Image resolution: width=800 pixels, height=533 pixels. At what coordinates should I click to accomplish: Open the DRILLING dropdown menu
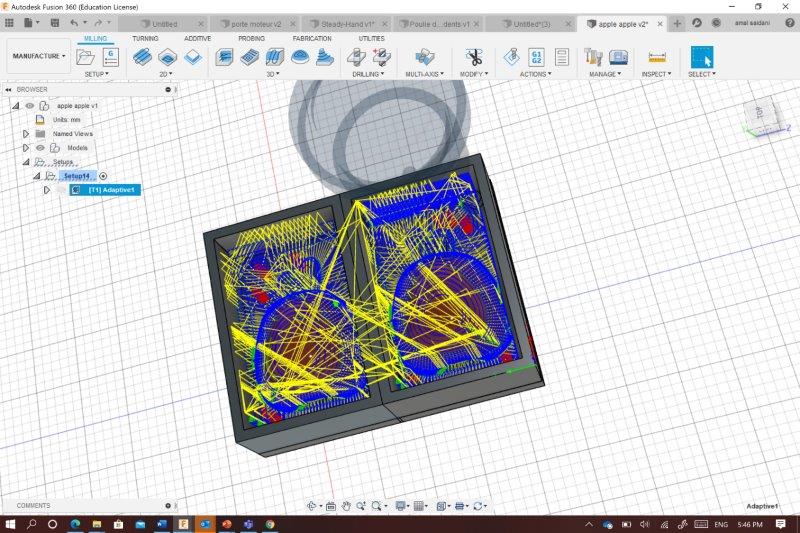pyautogui.click(x=368, y=74)
